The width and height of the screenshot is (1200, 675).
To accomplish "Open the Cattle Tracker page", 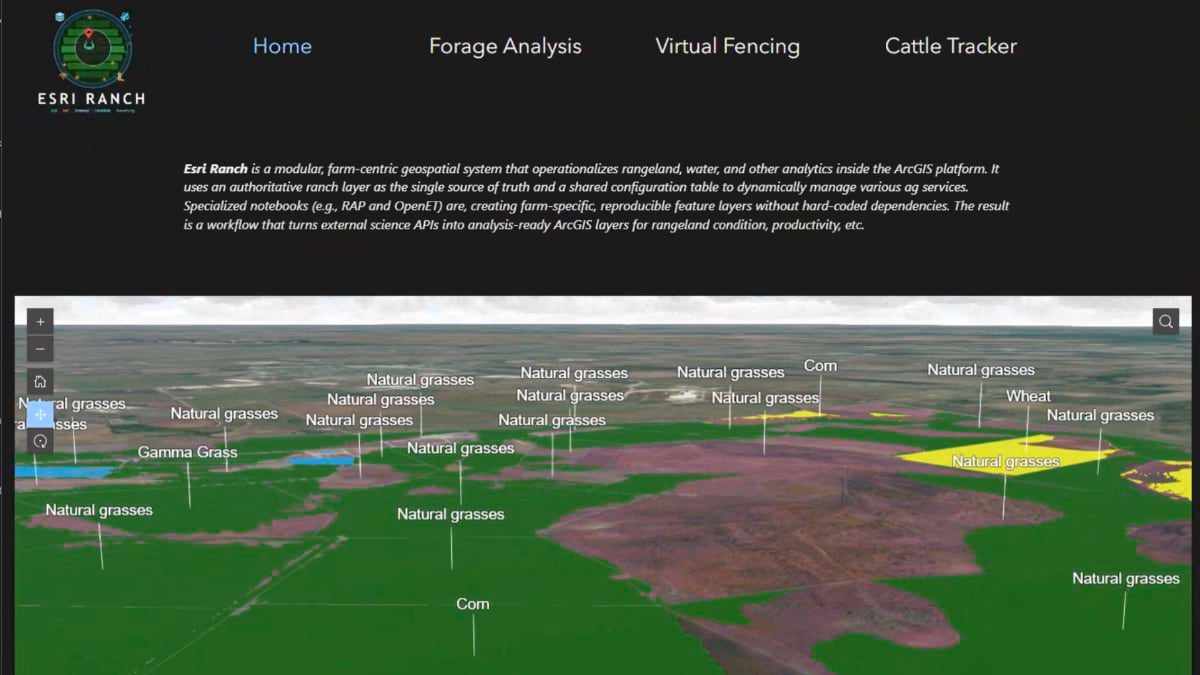I will pyautogui.click(x=951, y=46).
